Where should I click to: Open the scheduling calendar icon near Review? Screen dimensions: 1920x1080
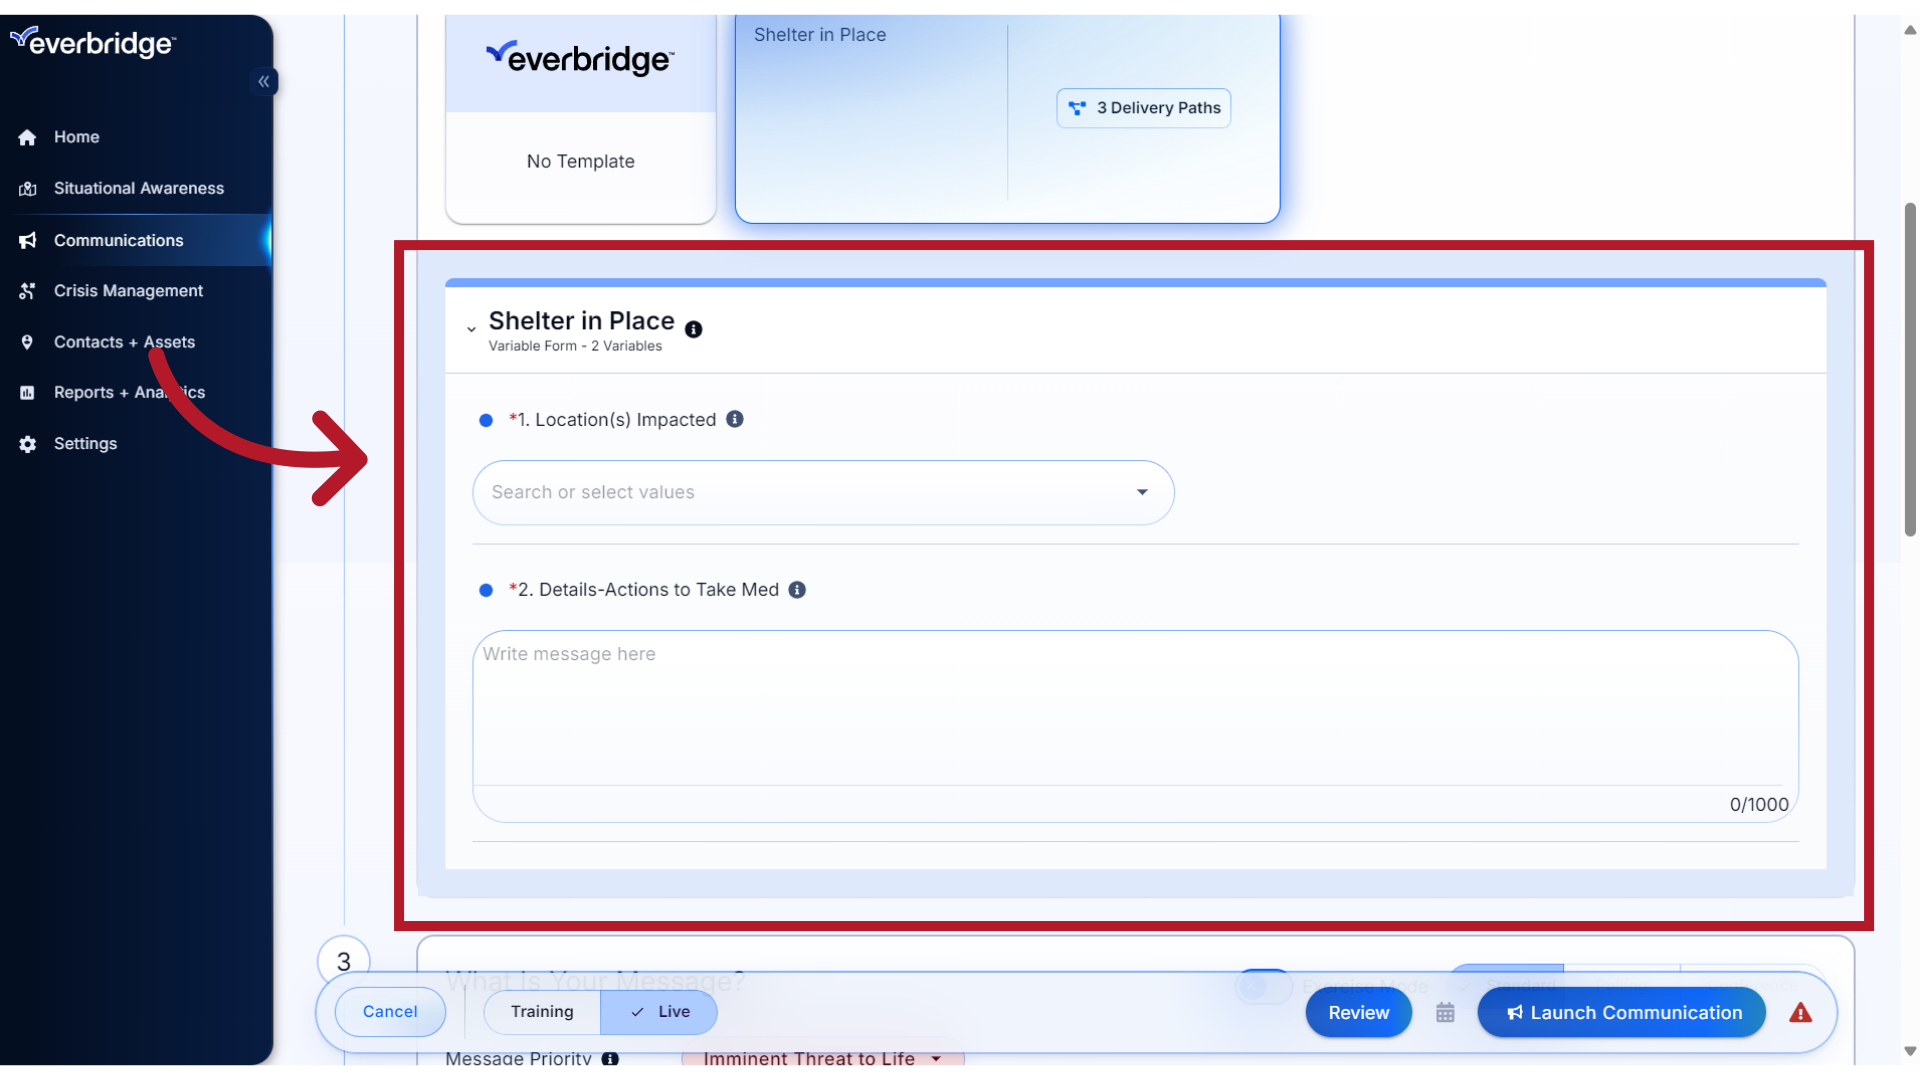[x=1445, y=1012]
